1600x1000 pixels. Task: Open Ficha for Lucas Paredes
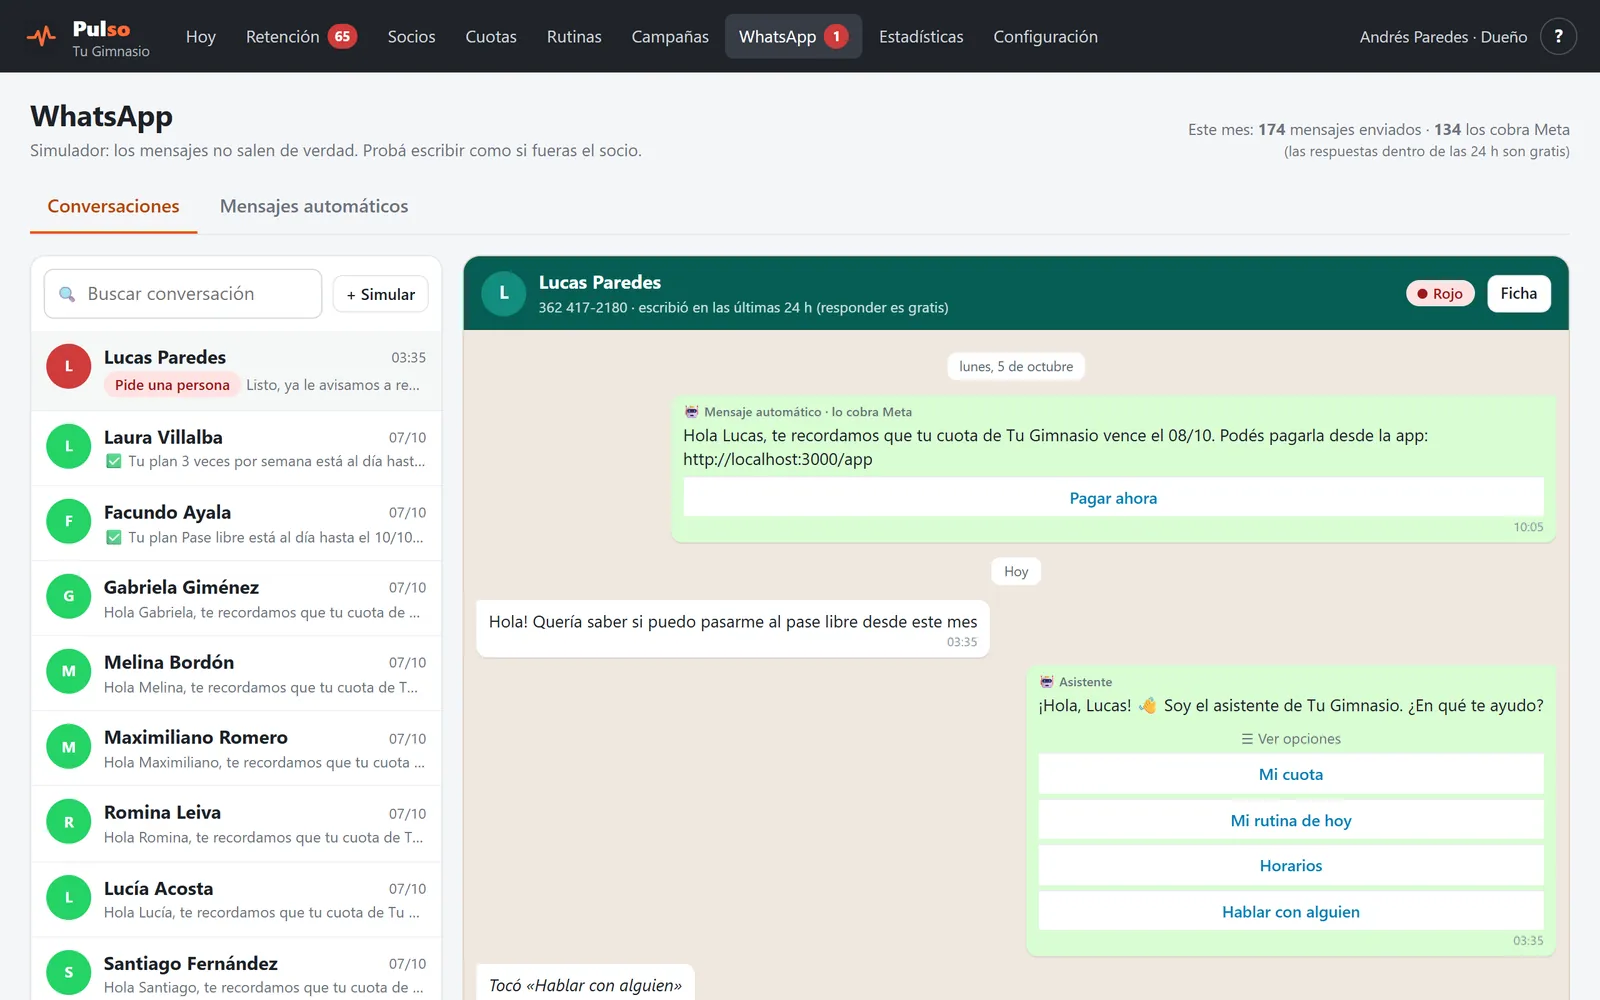(1518, 293)
